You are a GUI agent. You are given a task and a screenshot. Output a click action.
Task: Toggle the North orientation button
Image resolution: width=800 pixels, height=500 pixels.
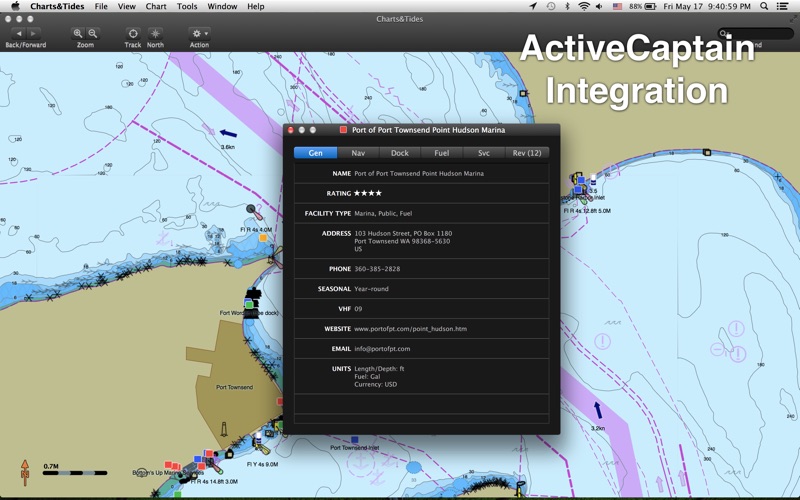[x=155, y=34]
